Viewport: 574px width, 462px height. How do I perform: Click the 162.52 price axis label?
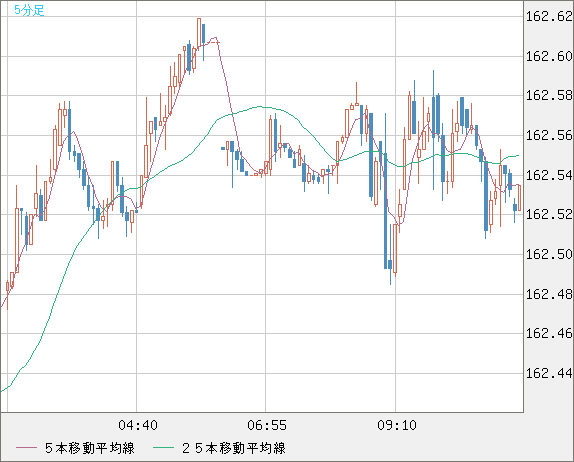point(549,214)
